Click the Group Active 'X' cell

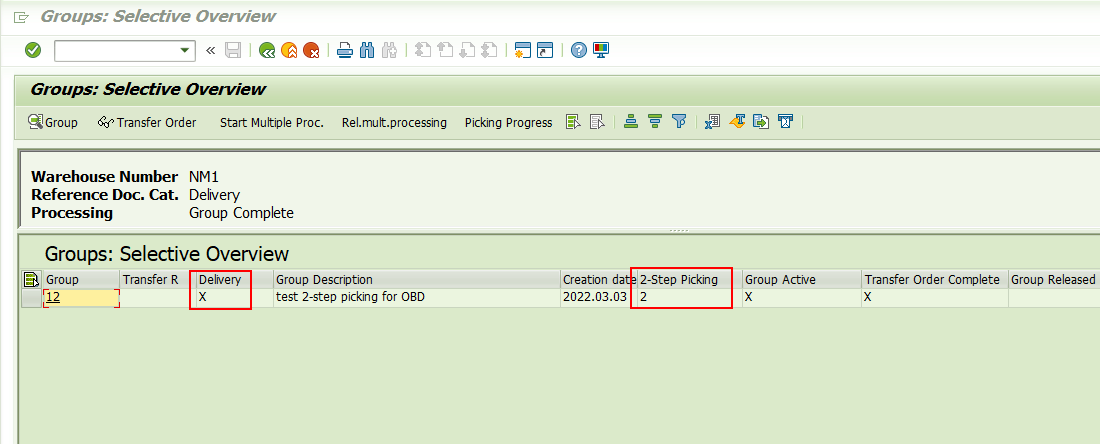(802, 297)
